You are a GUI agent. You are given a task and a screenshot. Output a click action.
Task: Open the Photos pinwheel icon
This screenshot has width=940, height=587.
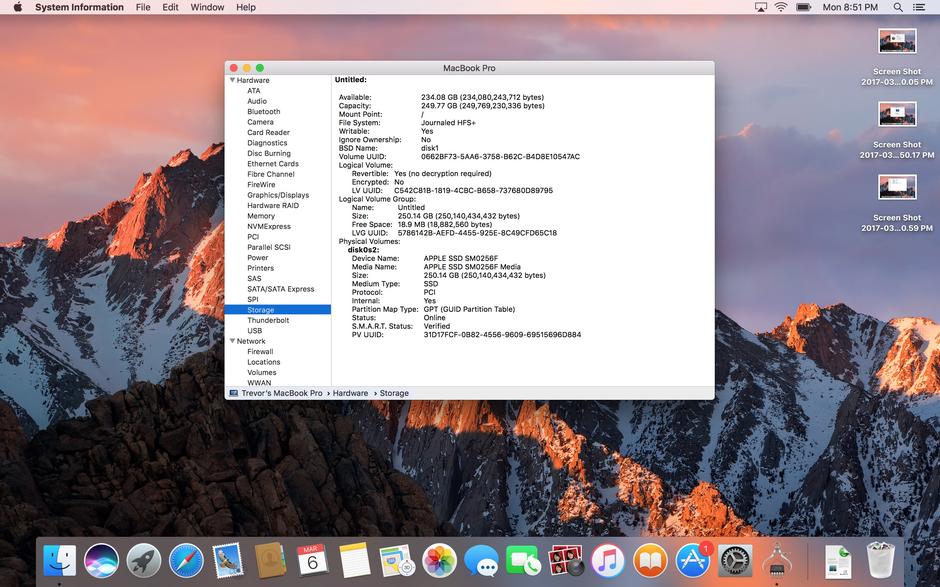(439, 561)
